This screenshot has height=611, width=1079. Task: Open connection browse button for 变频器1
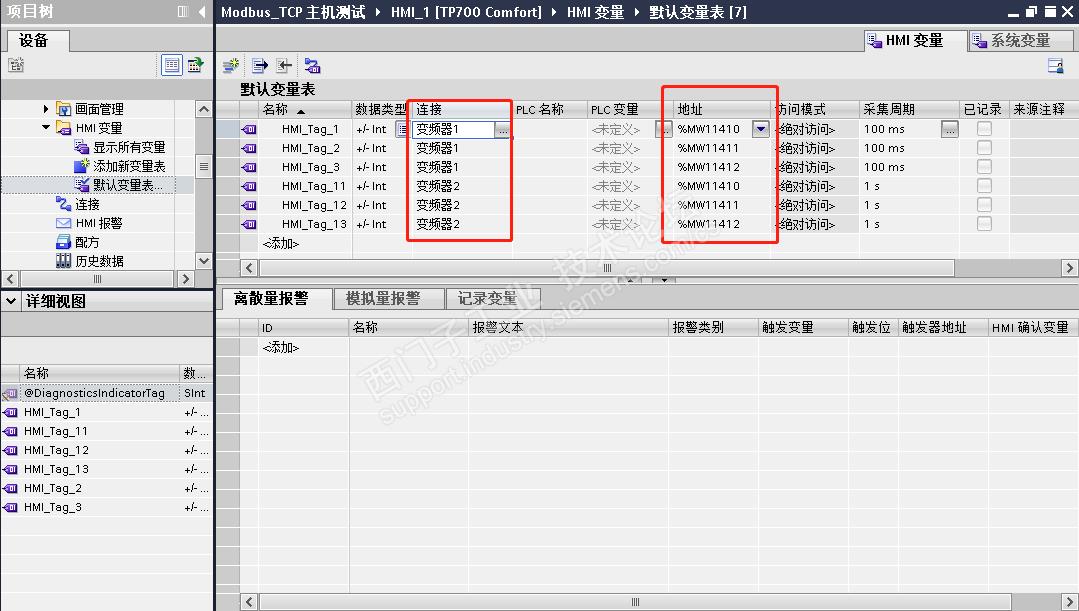pos(503,130)
